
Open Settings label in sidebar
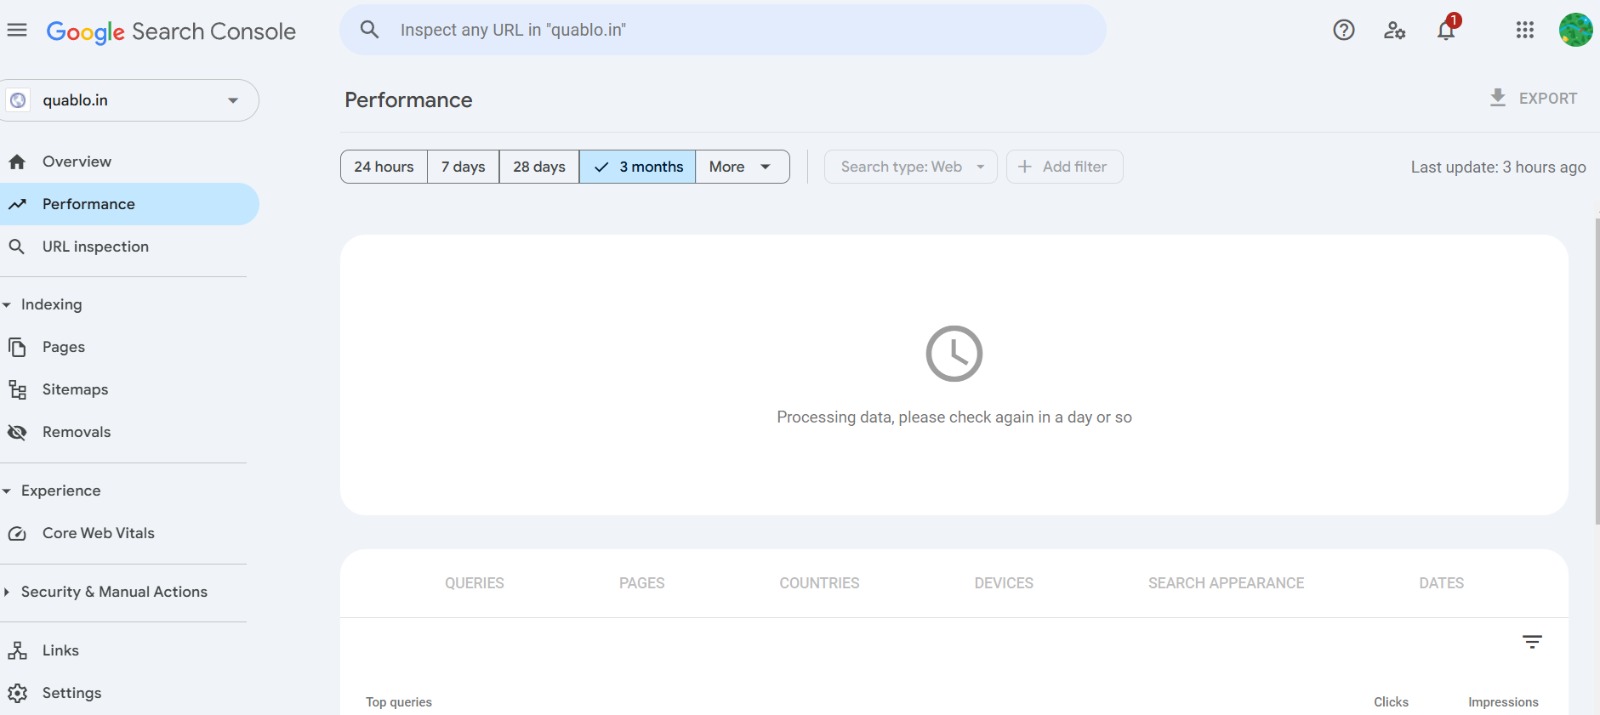[x=72, y=693]
